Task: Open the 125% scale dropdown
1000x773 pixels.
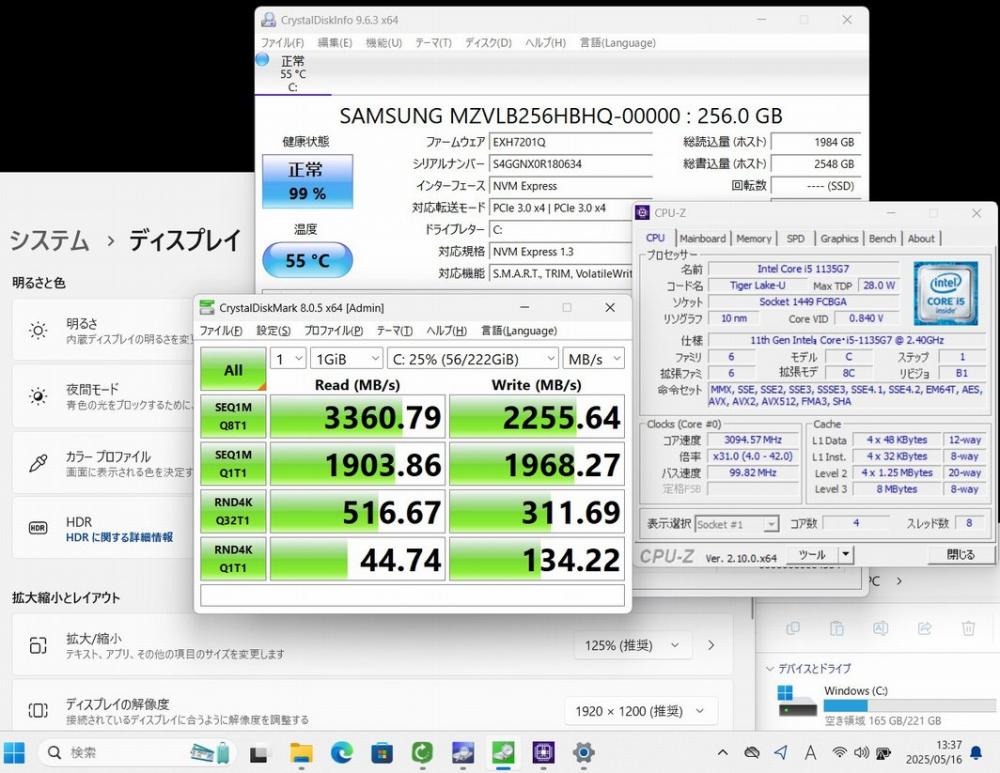Action: click(631, 645)
